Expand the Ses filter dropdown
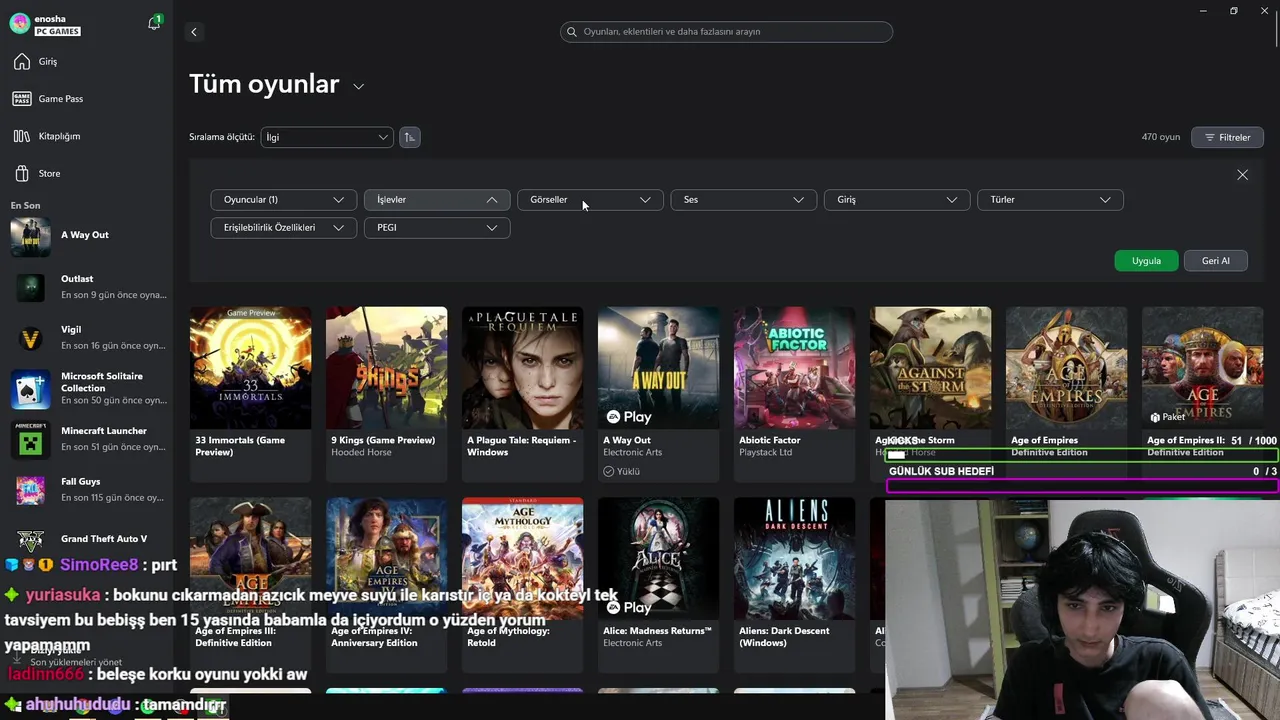1280x720 pixels. 743,200
